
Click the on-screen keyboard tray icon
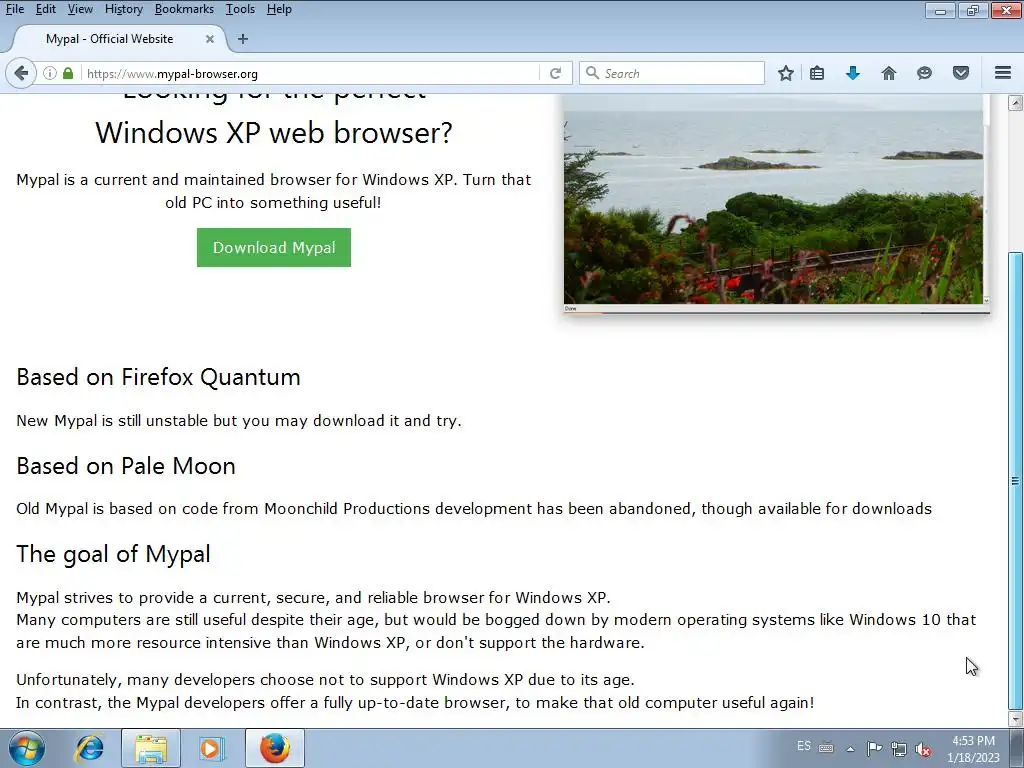point(826,748)
